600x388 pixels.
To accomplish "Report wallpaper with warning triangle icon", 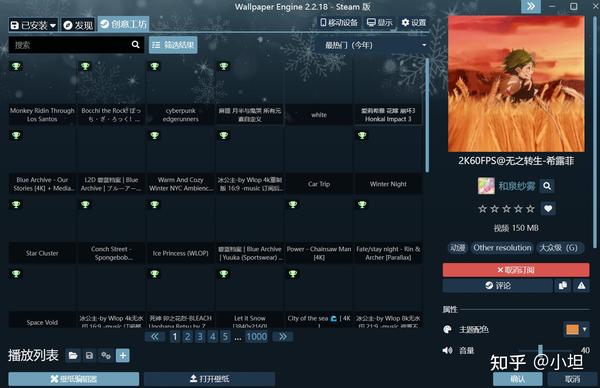I will (x=581, y=285).
